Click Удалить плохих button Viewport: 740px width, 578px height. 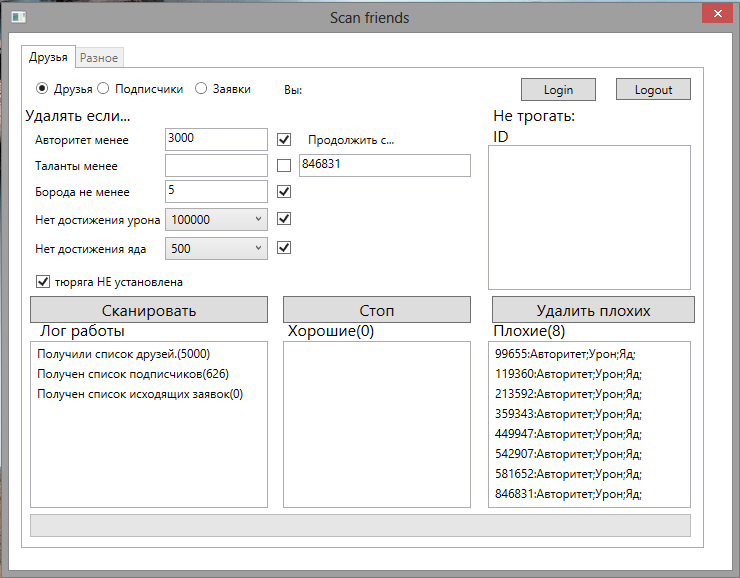click(592, 310)
